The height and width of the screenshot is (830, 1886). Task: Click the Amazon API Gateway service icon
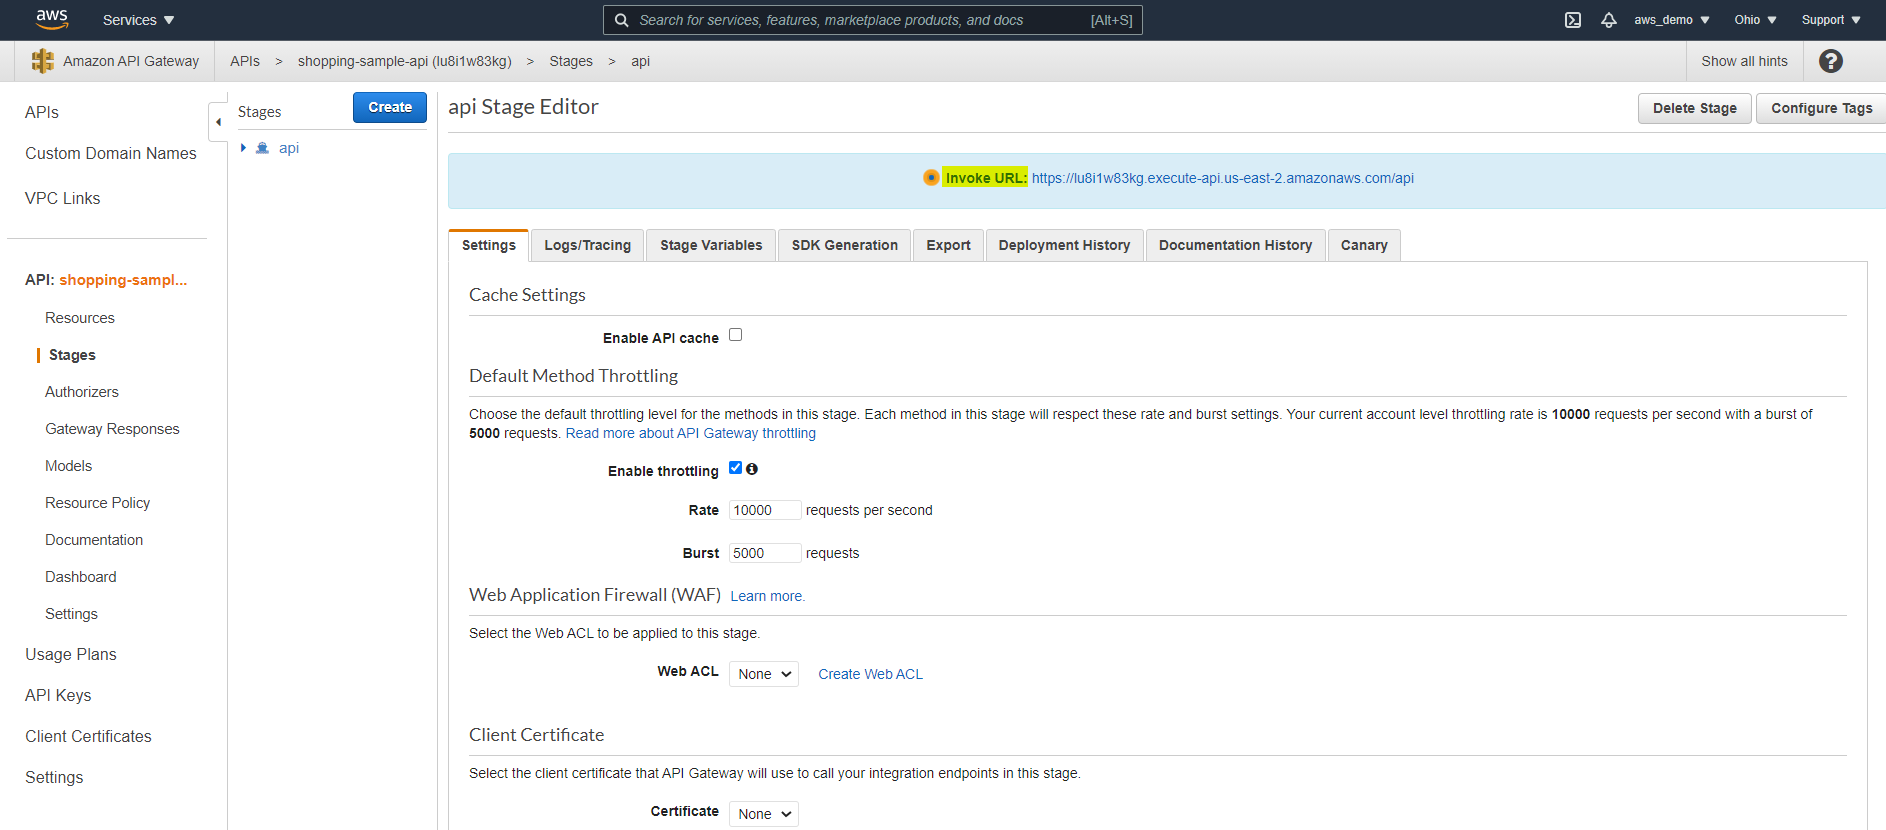42,61
